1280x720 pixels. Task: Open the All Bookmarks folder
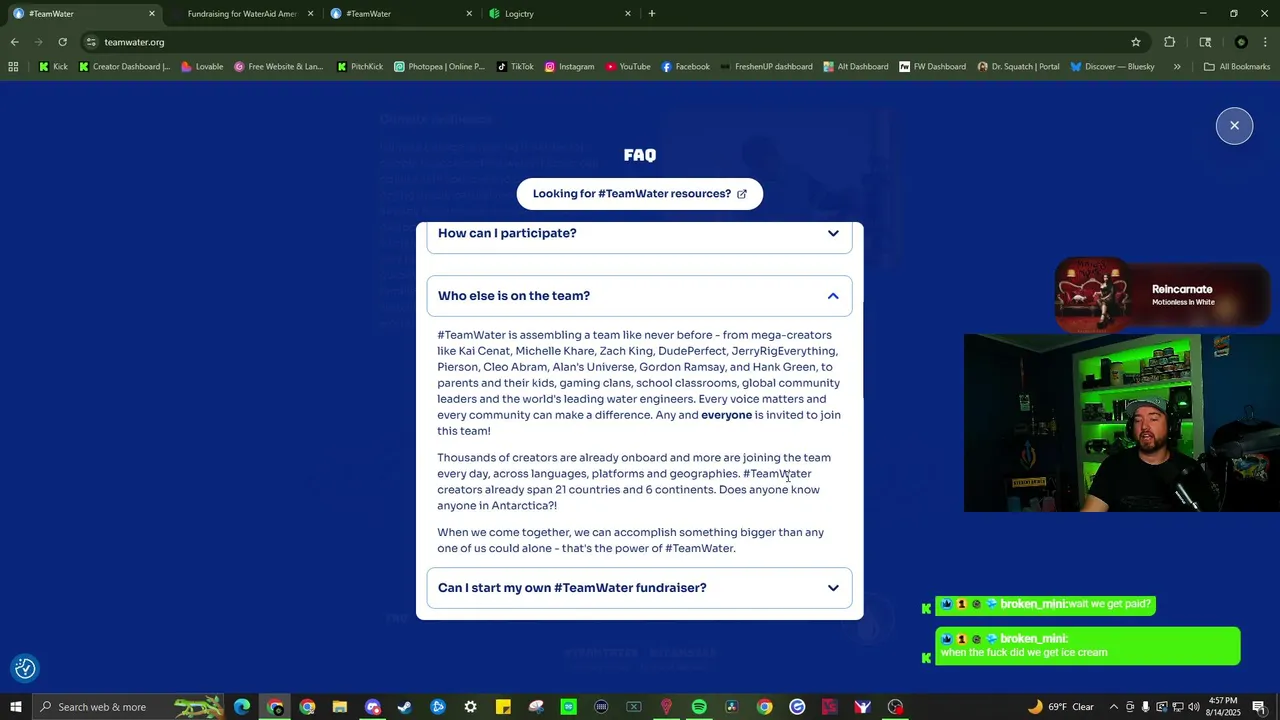pyautogui.click(x=1236, y=67)
